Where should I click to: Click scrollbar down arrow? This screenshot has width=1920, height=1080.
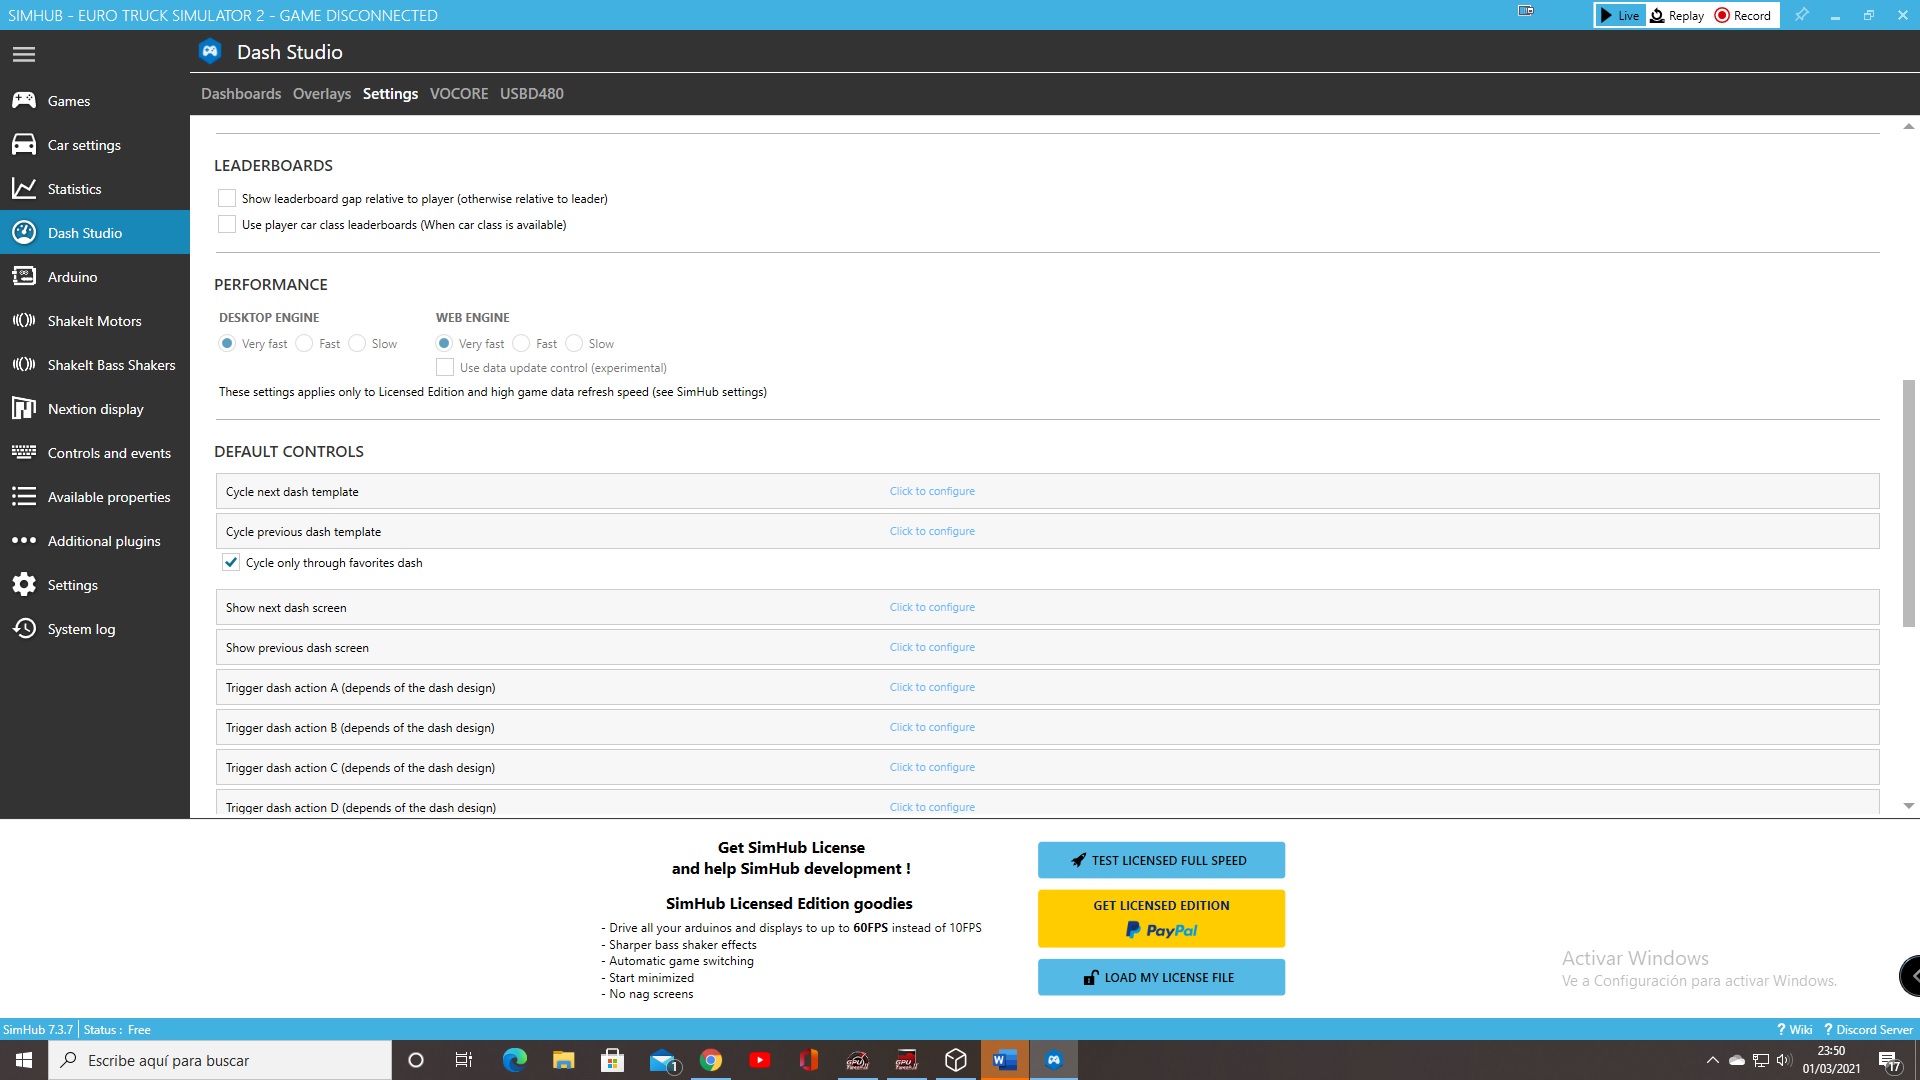click(x=1909, y=806)
